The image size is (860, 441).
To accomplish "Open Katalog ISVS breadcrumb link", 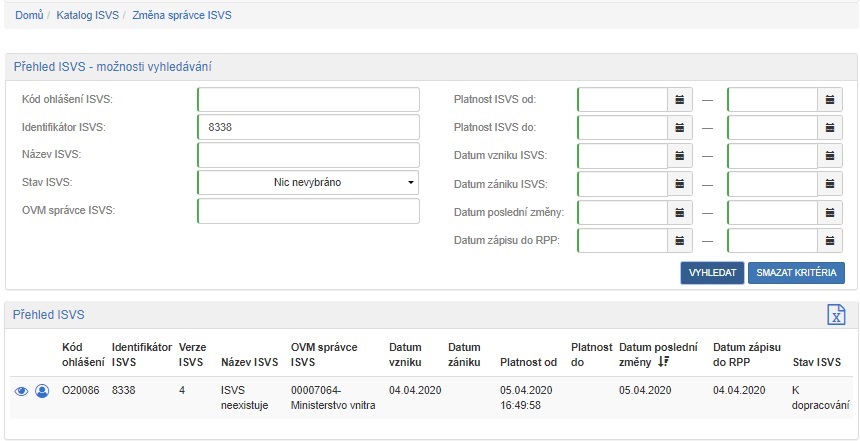I will (x=88, y=16).
